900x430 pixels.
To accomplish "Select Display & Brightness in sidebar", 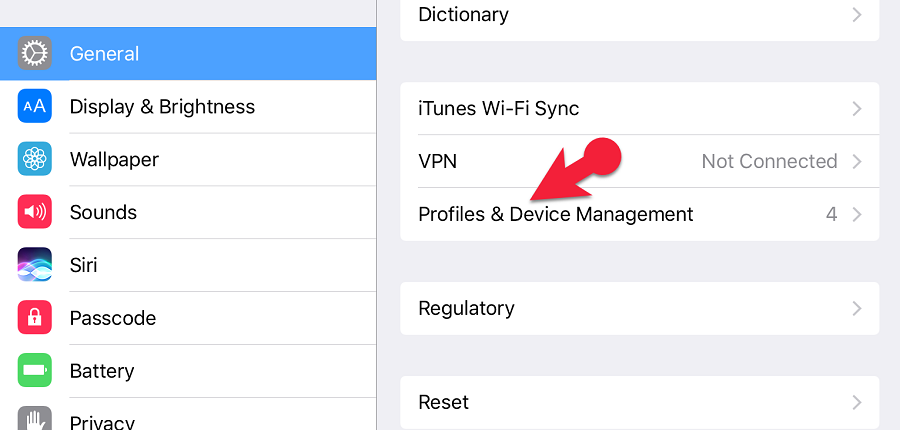I will point(162,107).
